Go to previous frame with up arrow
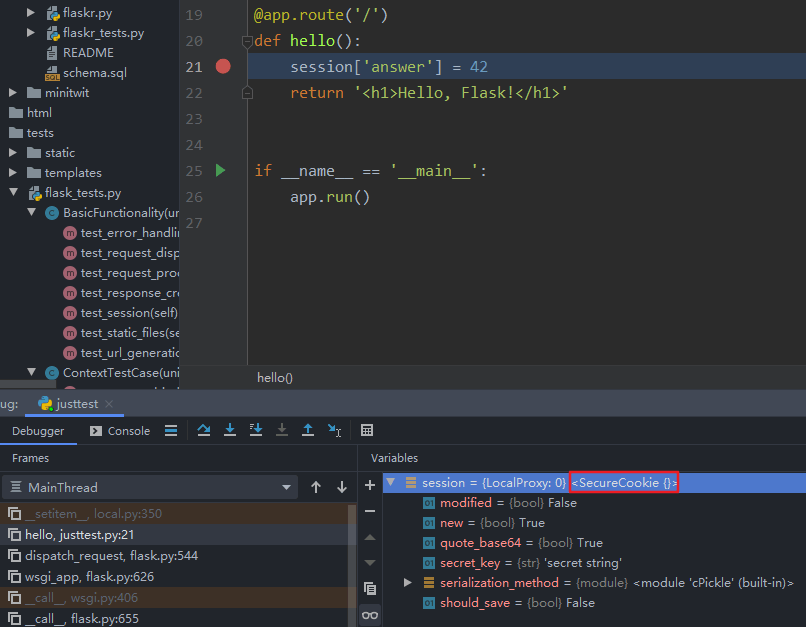 [316, 487]
